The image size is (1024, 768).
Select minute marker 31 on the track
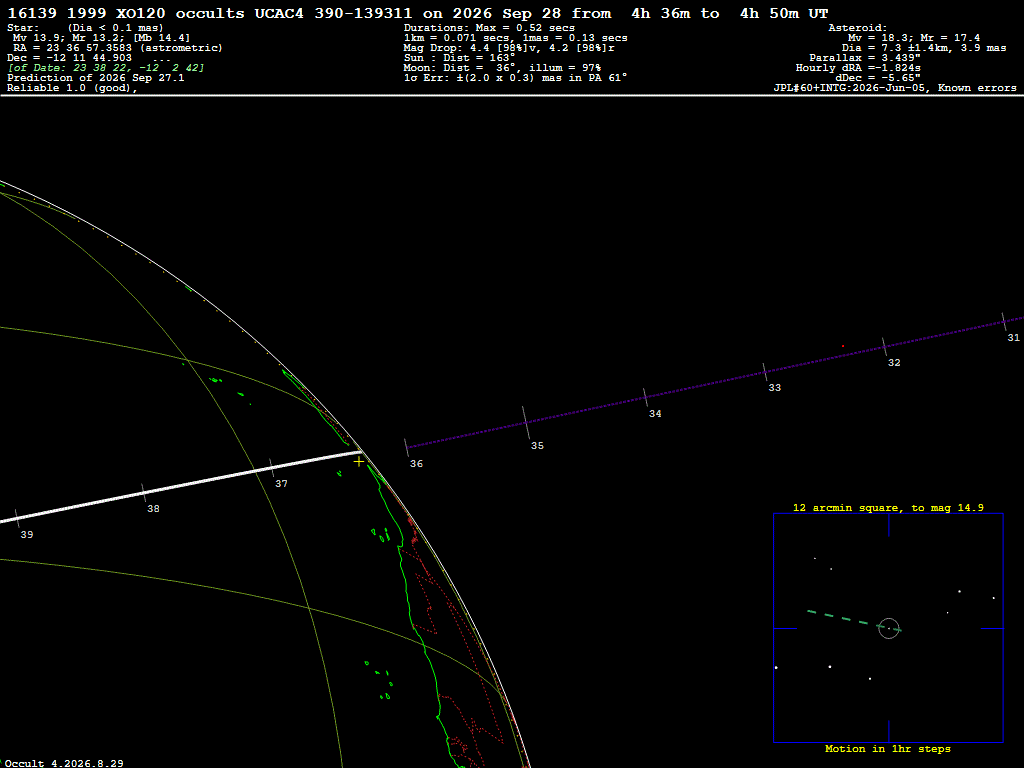[x=1013, y=338]
